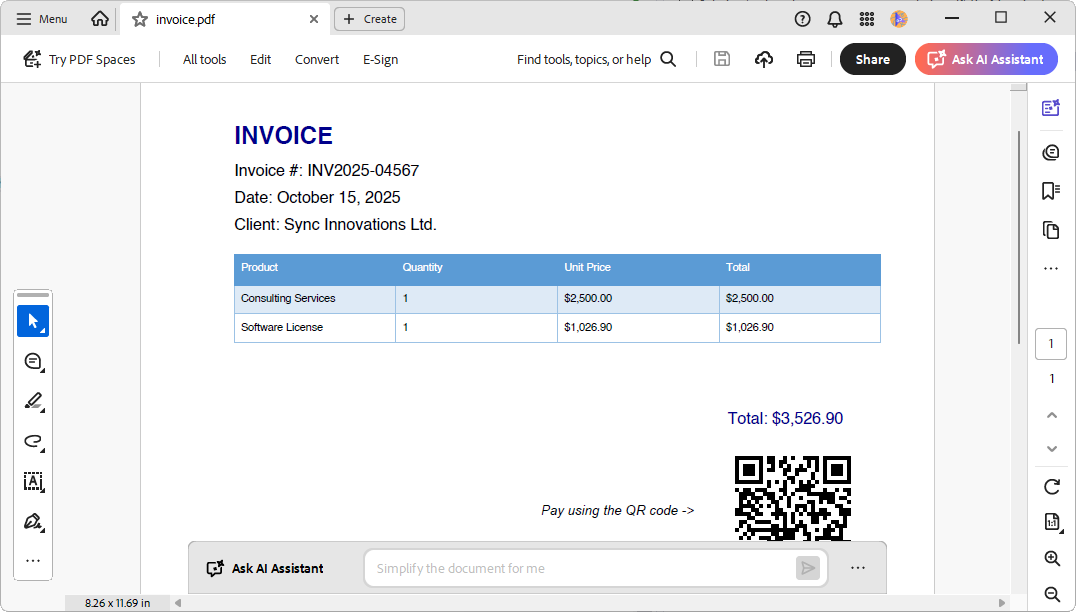Zoom in with the magnifier plus icon
The height and width of the screenshot is (612, 1076).
tap(1051, 559)
